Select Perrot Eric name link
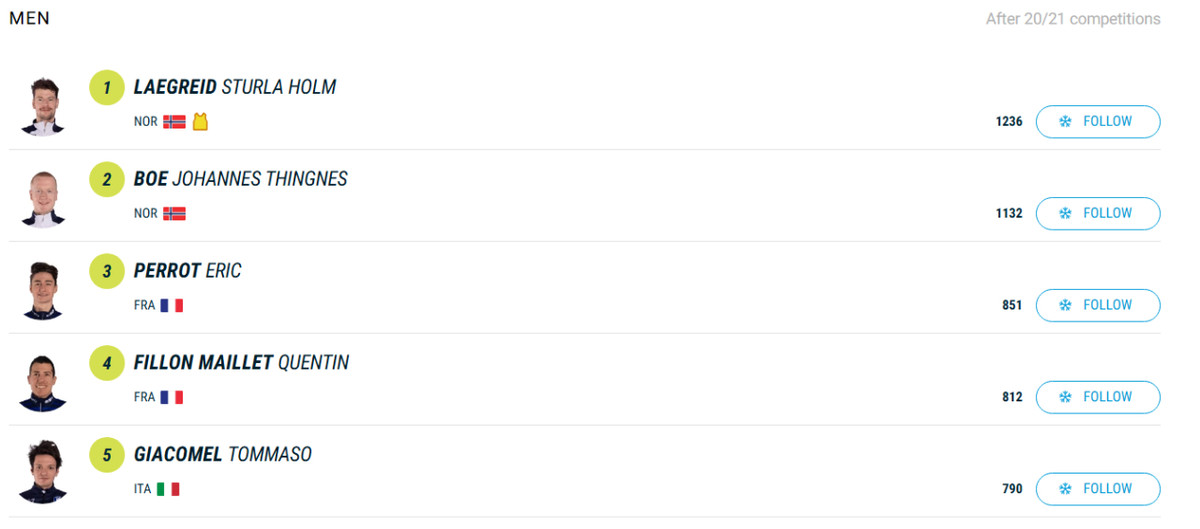The width and height of the screenshot is (1200, 529). [x=188, y=272]
